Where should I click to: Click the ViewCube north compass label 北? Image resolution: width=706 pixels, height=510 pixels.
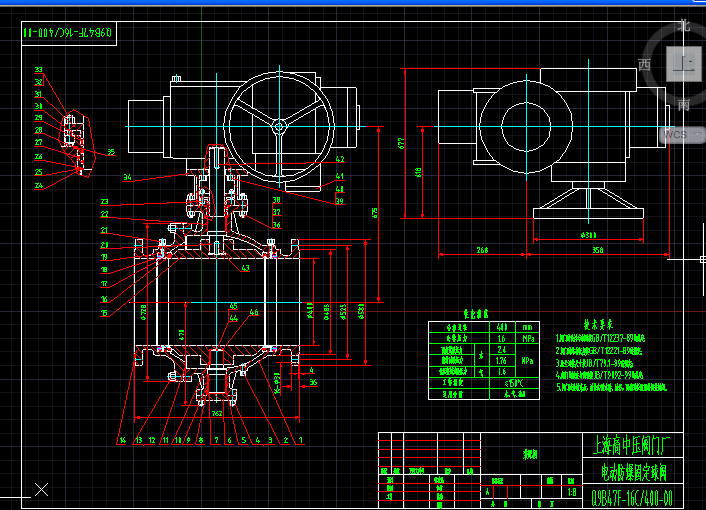(683, 26)
